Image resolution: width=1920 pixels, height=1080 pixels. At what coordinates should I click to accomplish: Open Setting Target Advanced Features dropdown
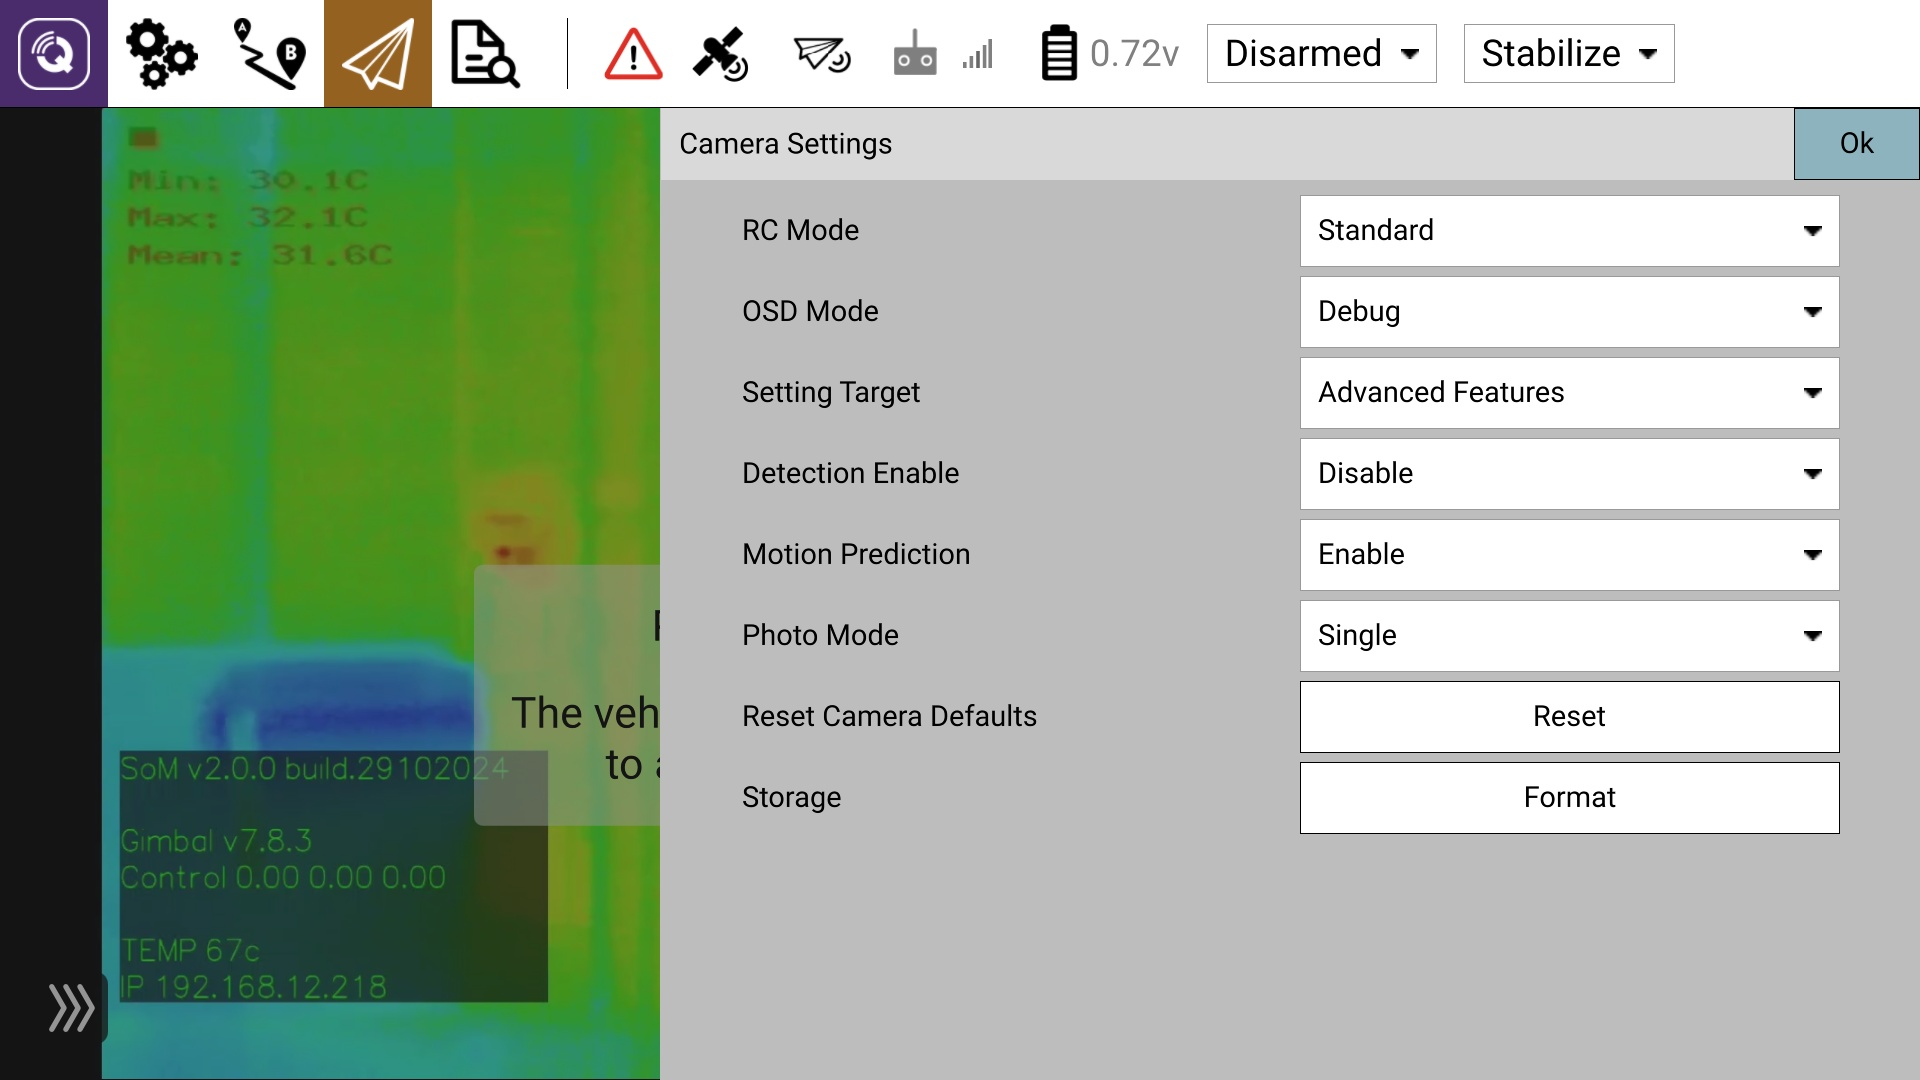click(1568, 393)
